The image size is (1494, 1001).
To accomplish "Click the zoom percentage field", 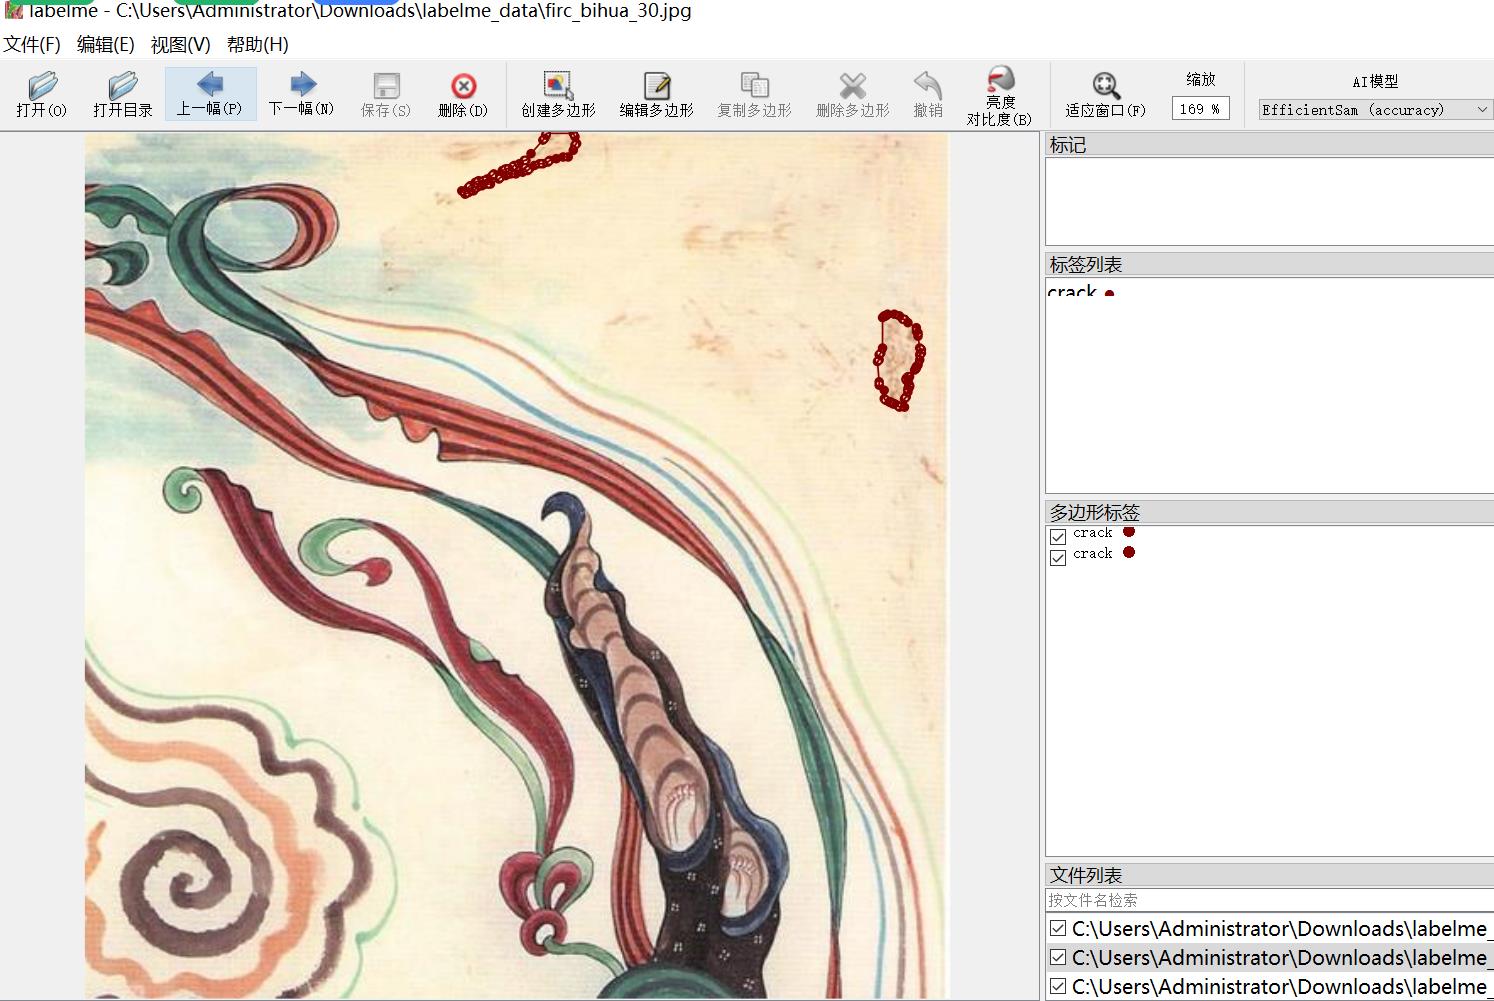I will pos(1199,109).
